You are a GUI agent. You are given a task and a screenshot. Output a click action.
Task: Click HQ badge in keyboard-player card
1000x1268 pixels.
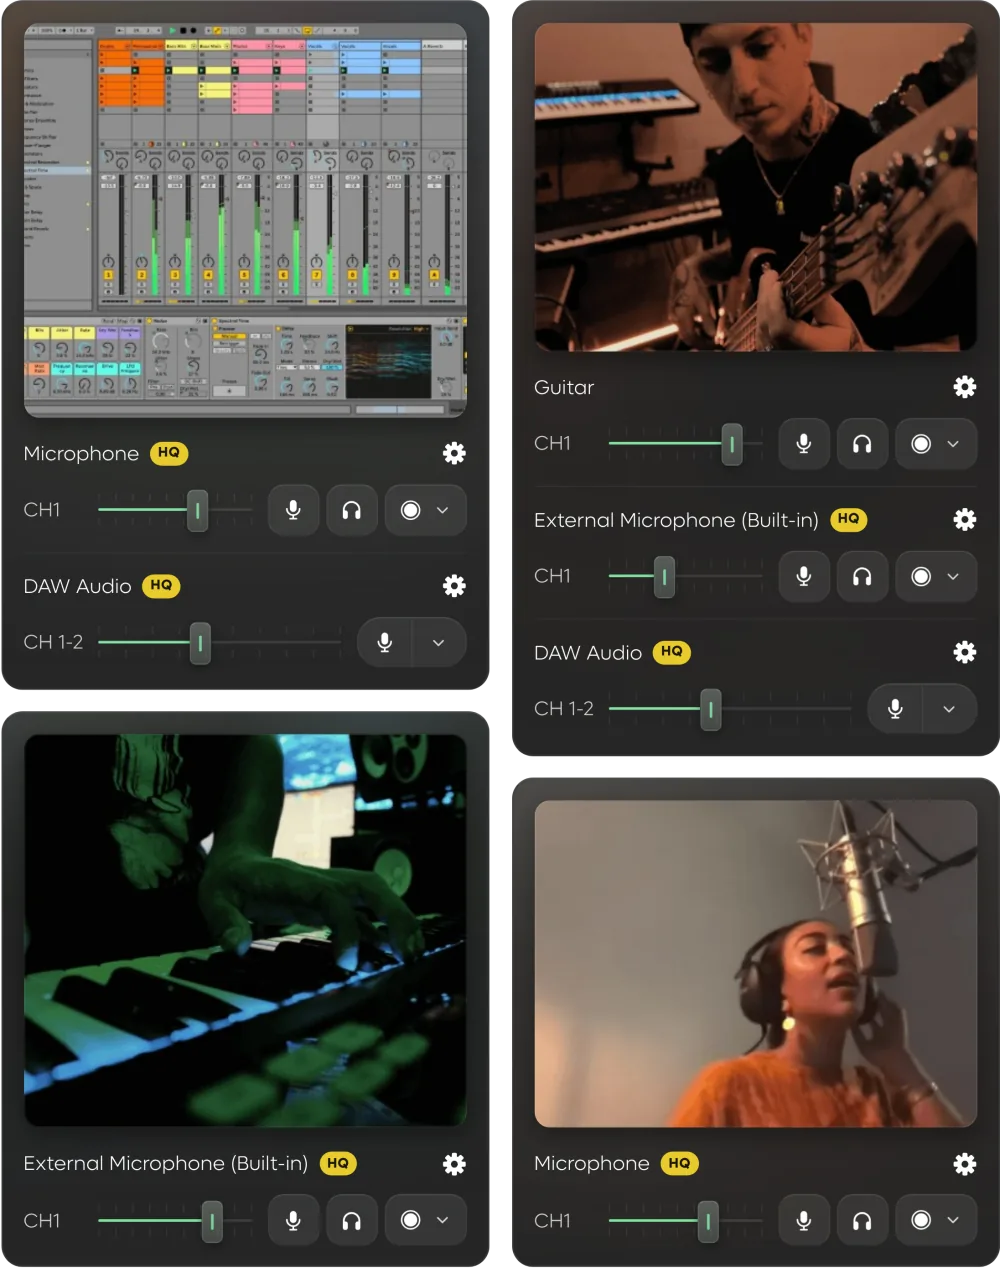tap(338, 1163)
